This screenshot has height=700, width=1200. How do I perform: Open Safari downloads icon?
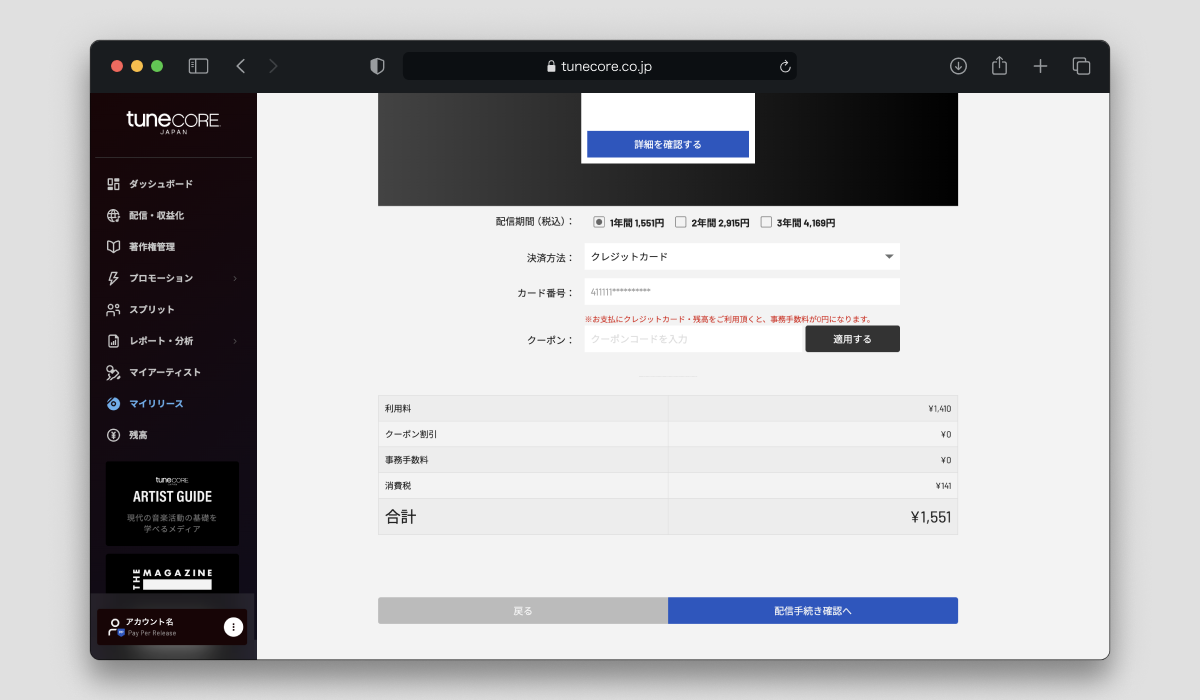tap(958, 66)
